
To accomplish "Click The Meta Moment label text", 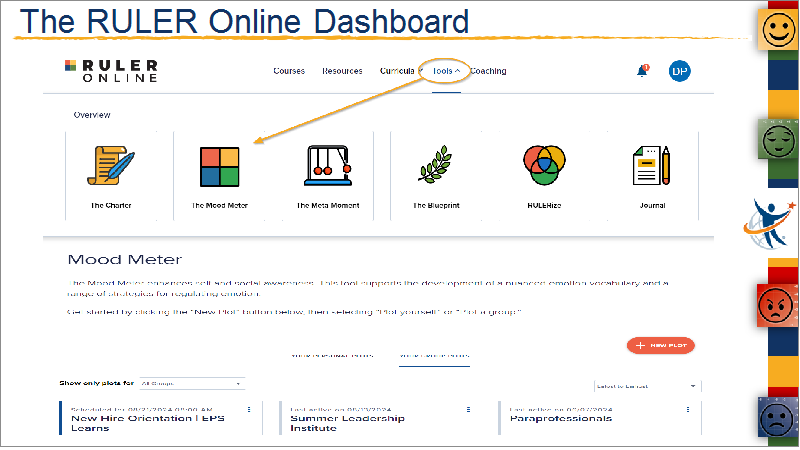I will pyautogui.click(x=328, y=206).
